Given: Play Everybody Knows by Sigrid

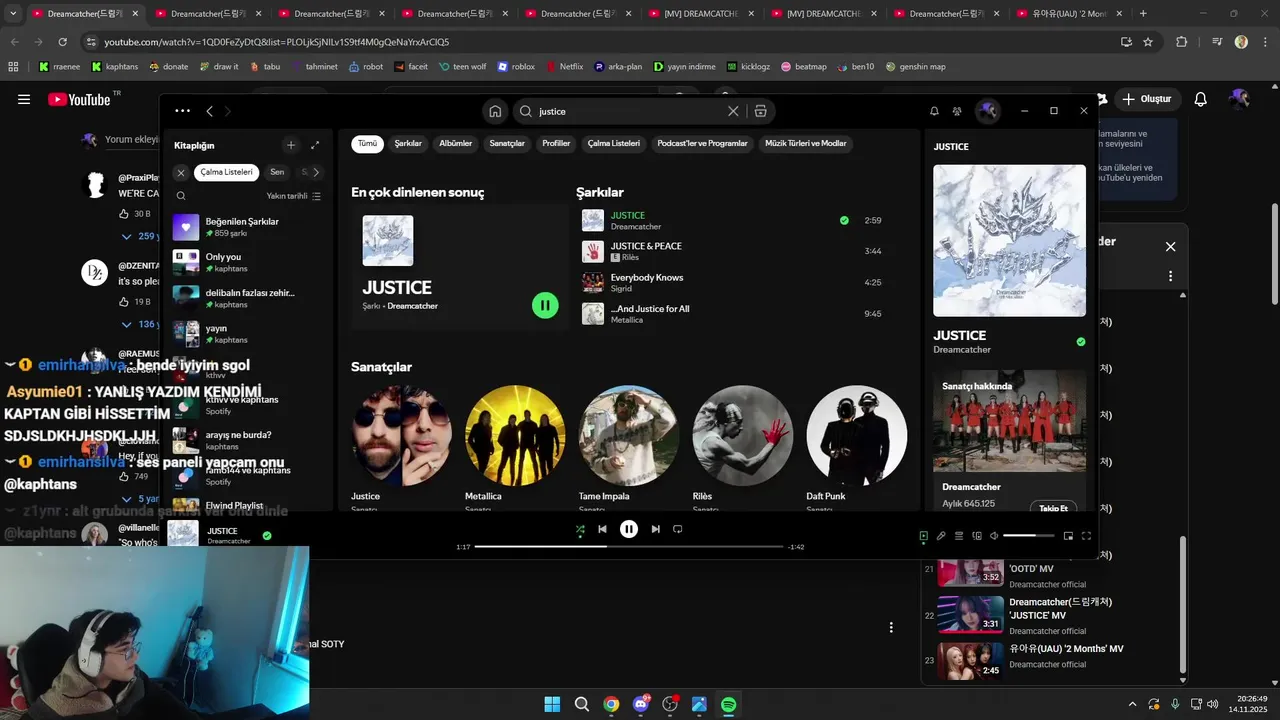Looking at the screenshot, I should (731, 282).
